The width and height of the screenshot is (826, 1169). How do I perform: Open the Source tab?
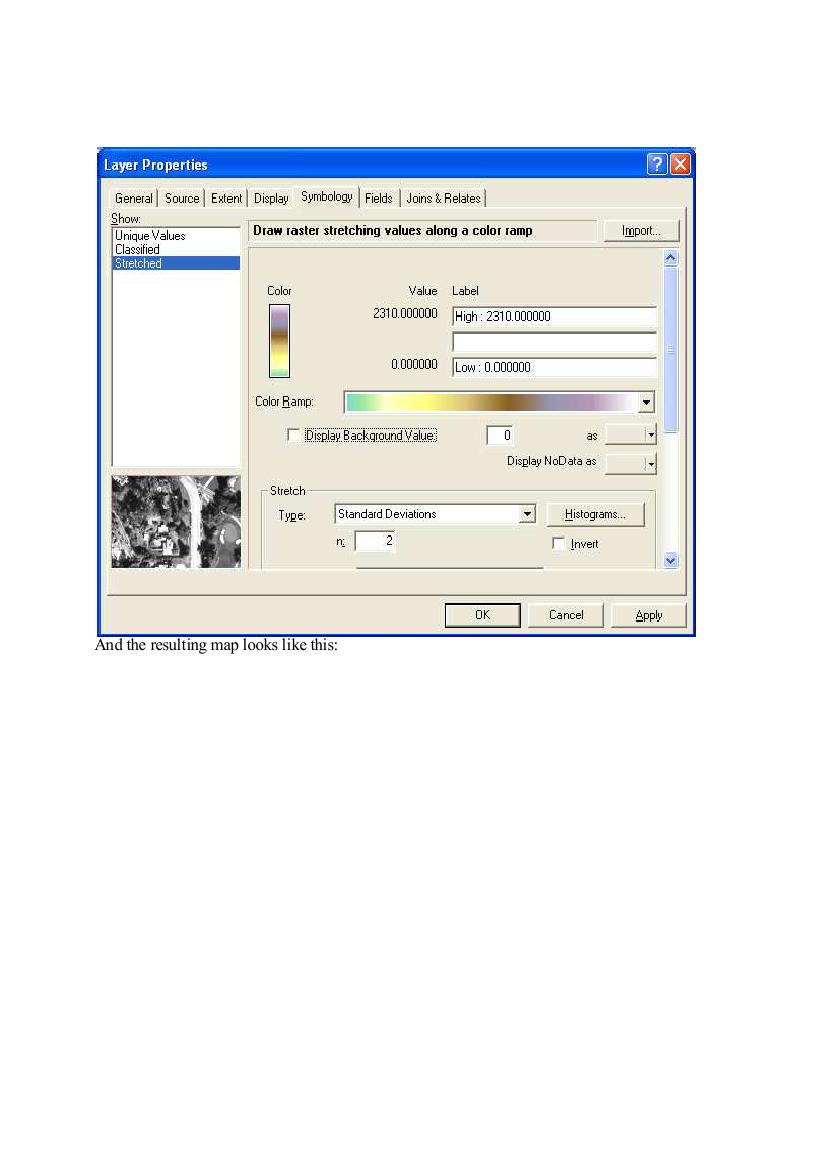click(x=182, y=198)
